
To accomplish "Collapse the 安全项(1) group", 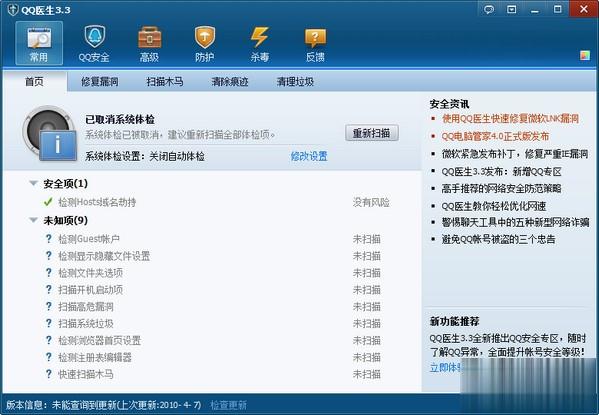I will (34, 183).
